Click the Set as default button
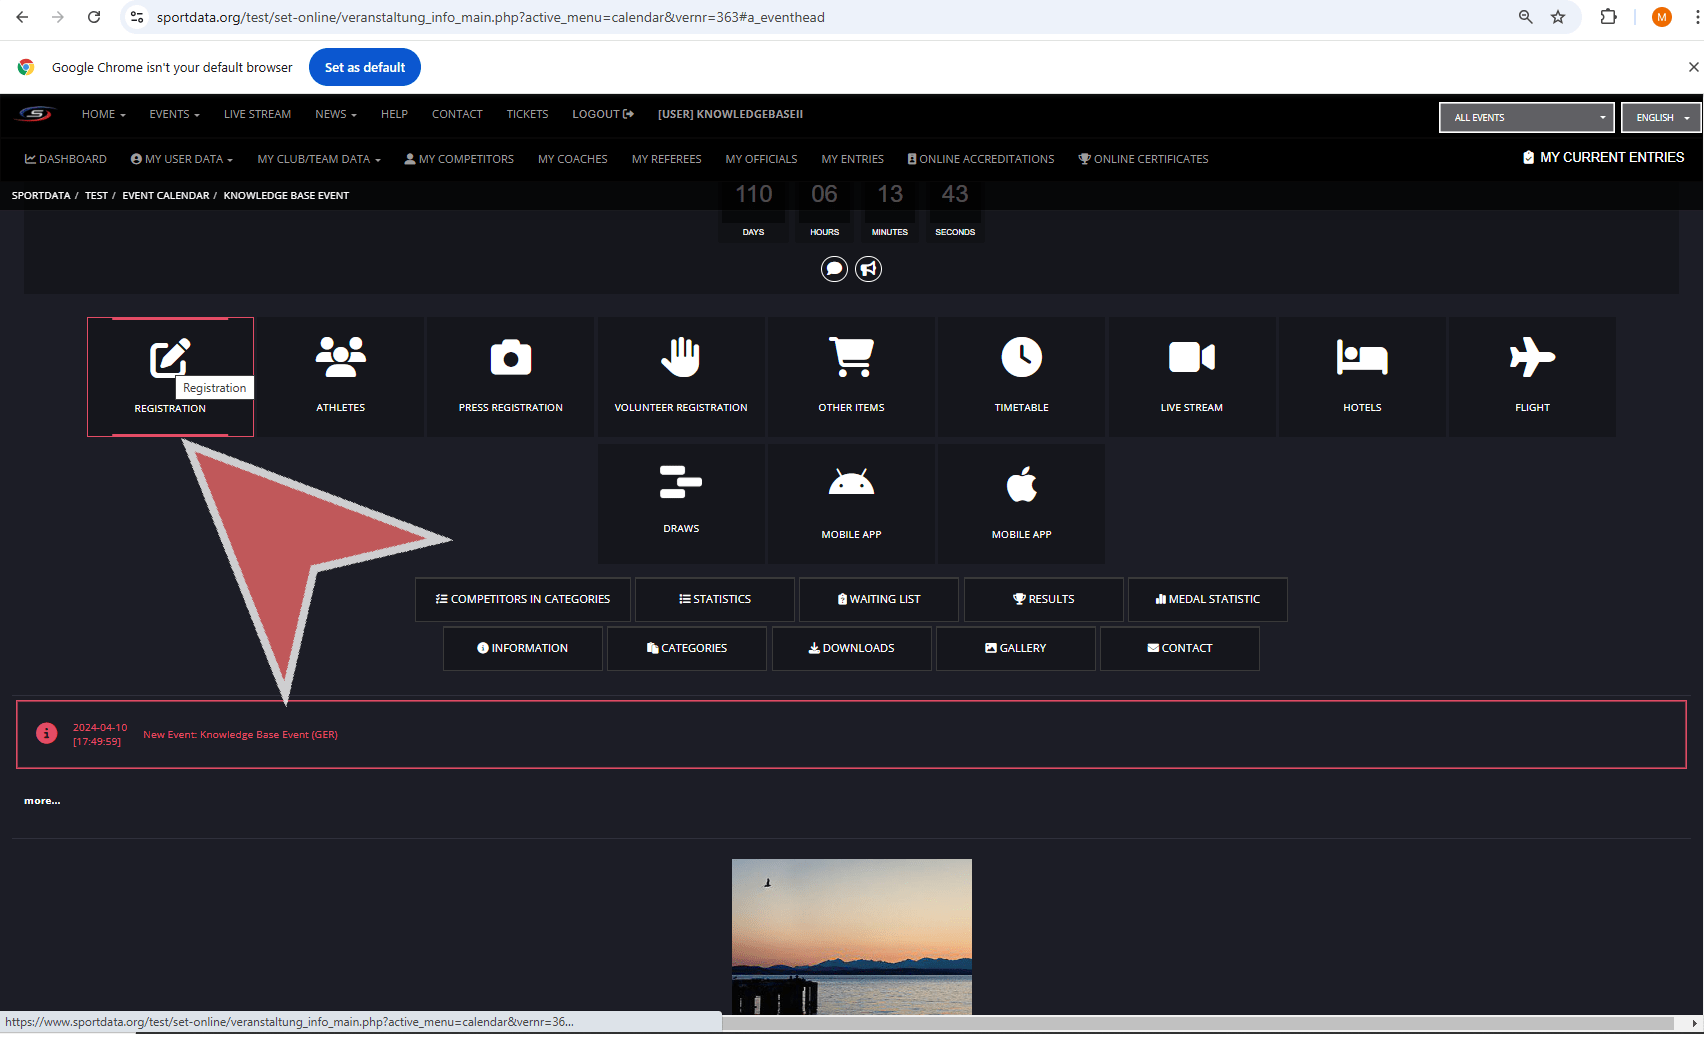1704x1041 pixels. pos(364,67)
